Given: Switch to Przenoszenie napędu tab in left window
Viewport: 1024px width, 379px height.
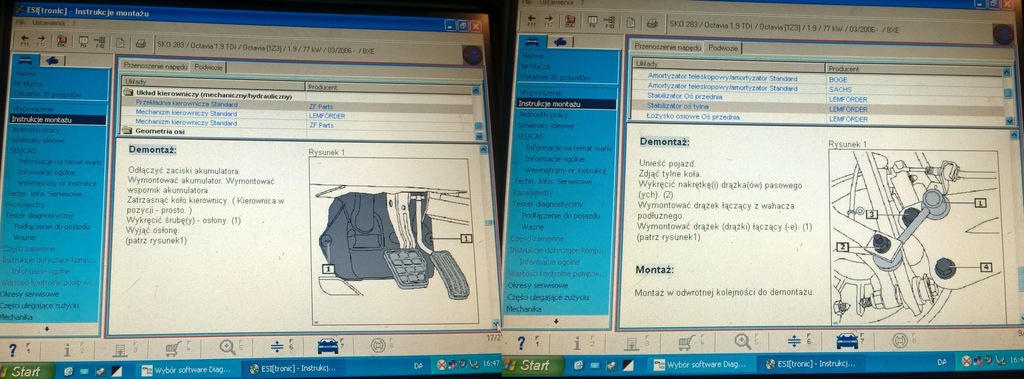Looking at the screenshot, I should point(155,67).
